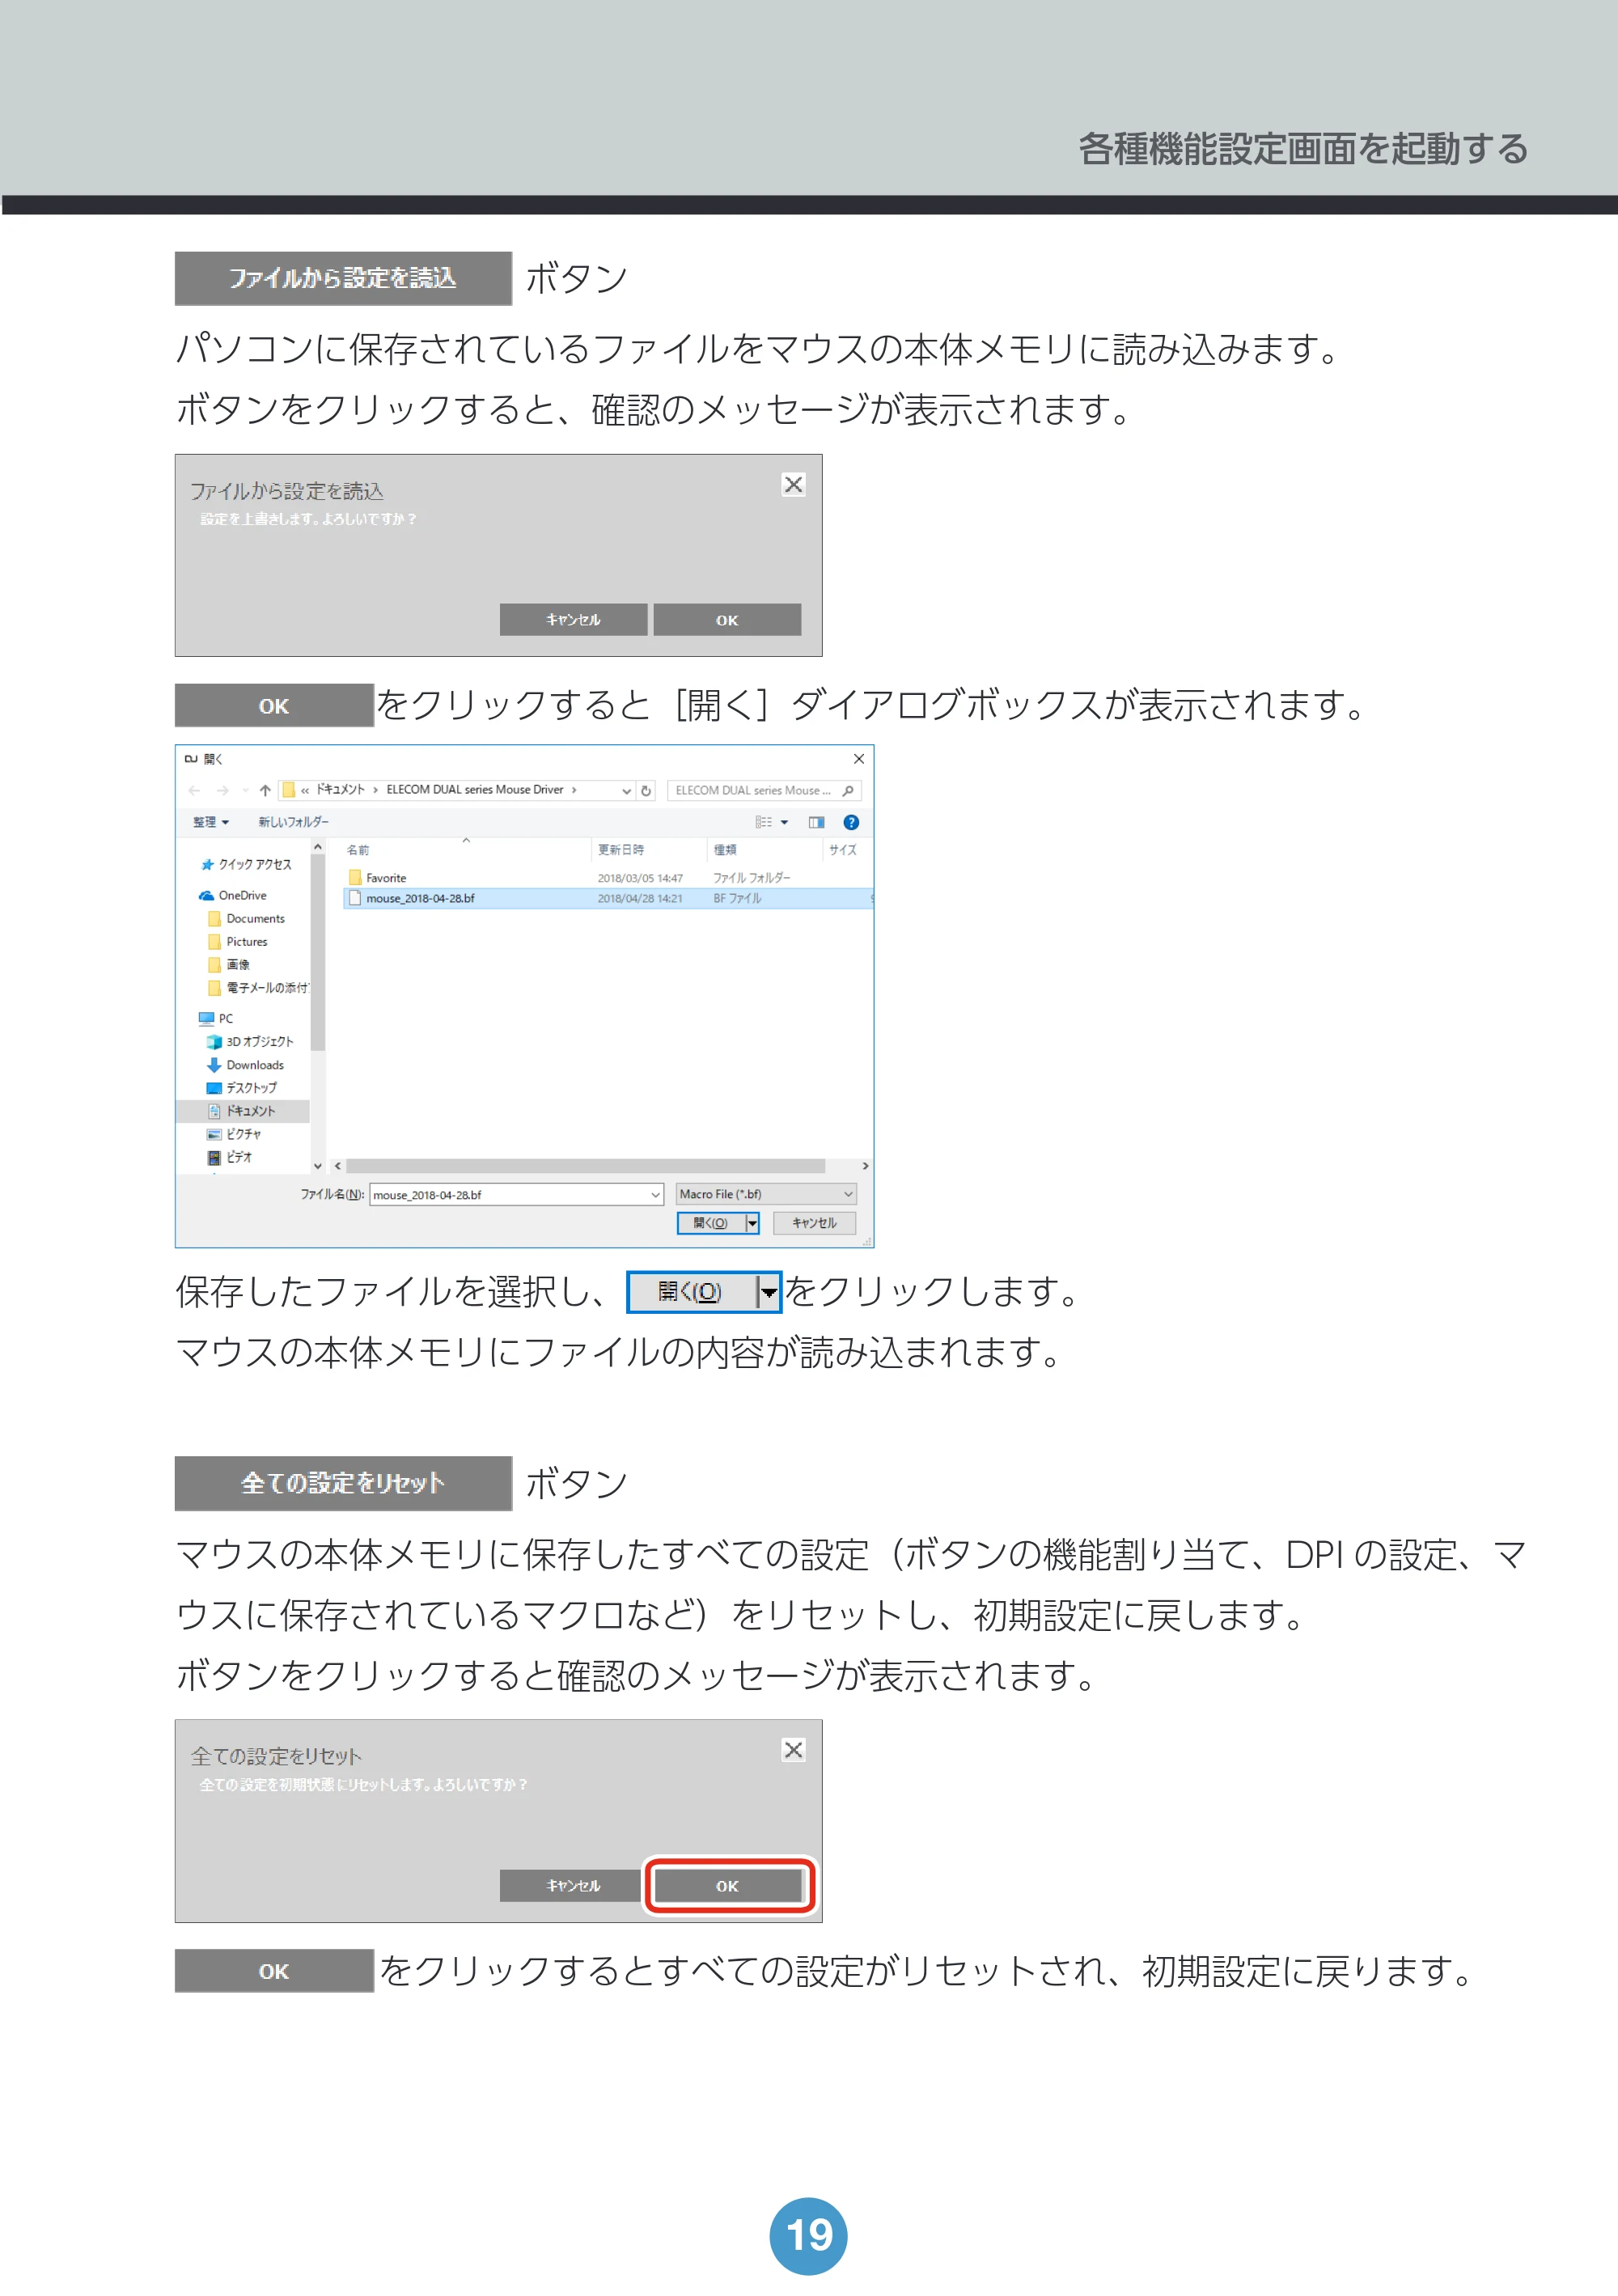The image size is (1618, 2296).
Task: Click the horizontal scrollbar right arrow
Action: pyautogui.click(x=865, y=1166)
